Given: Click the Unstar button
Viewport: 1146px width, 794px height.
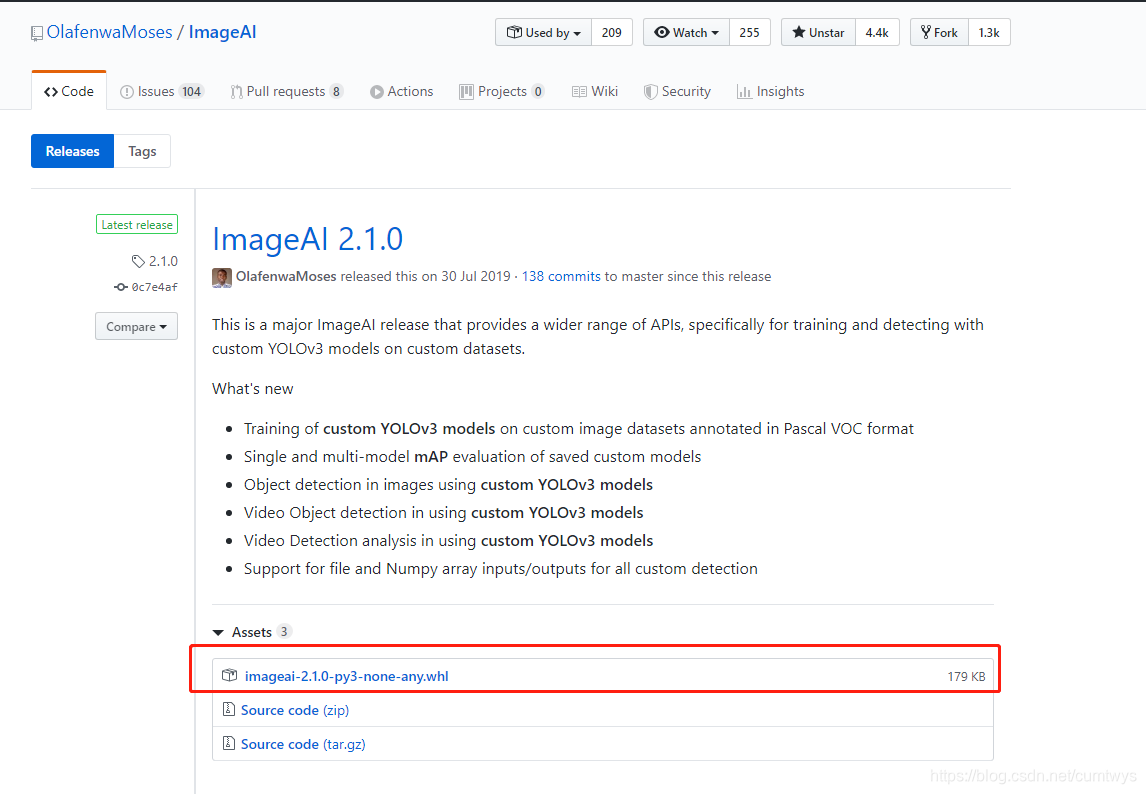Looking at the screenshot, I should (x=818, y=32).
